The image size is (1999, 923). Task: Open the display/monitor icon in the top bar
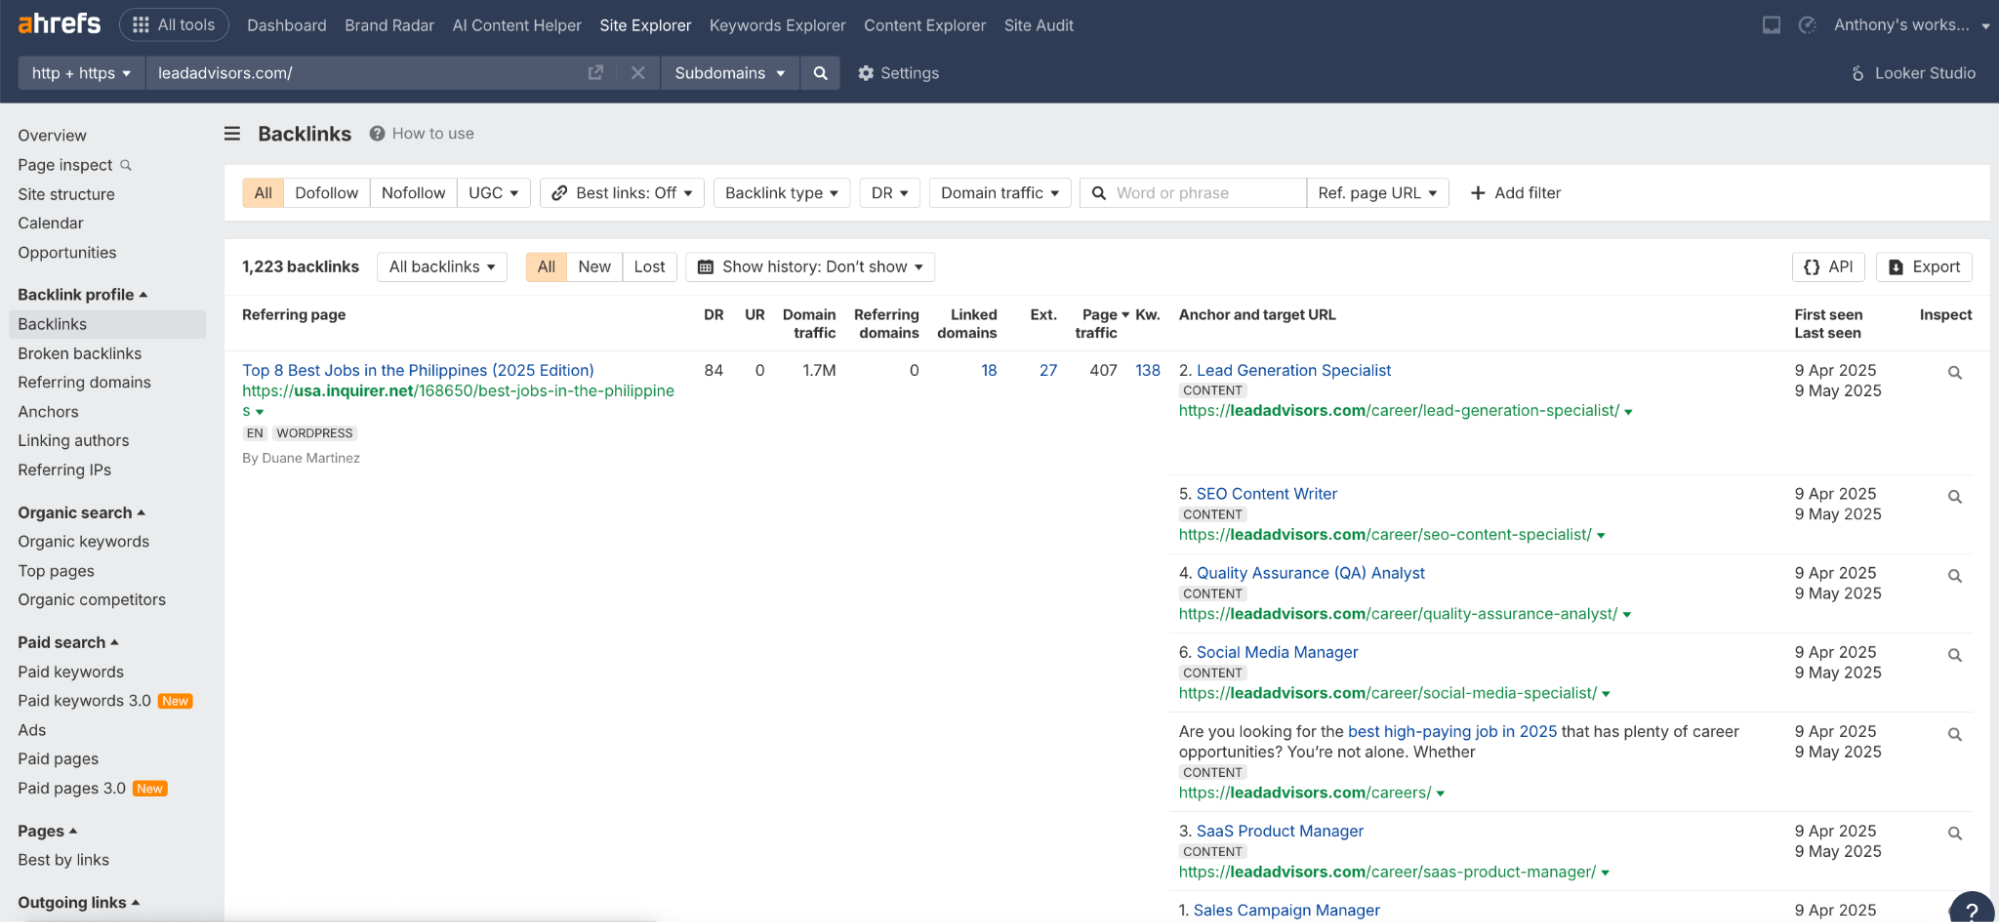[x=1771, y=25]
